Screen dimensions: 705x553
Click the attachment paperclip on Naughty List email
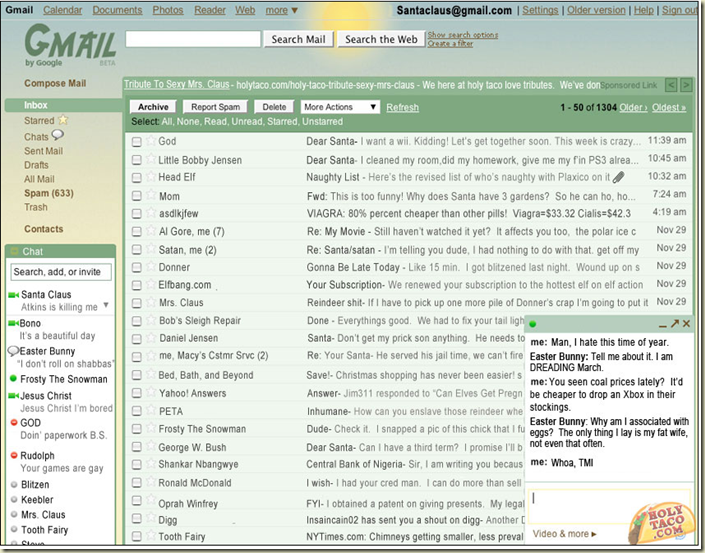pos(619,177)
